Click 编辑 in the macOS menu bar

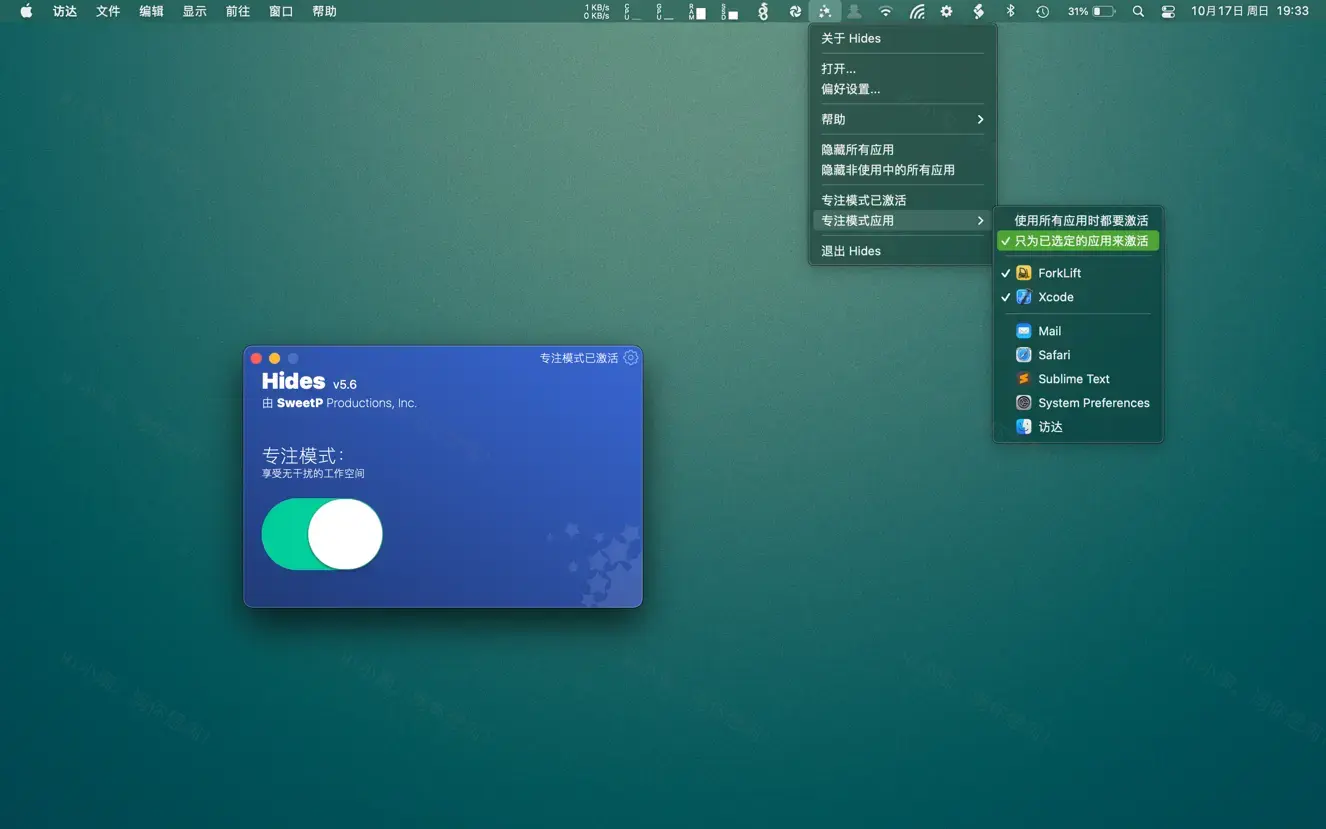tap(150, 12)
